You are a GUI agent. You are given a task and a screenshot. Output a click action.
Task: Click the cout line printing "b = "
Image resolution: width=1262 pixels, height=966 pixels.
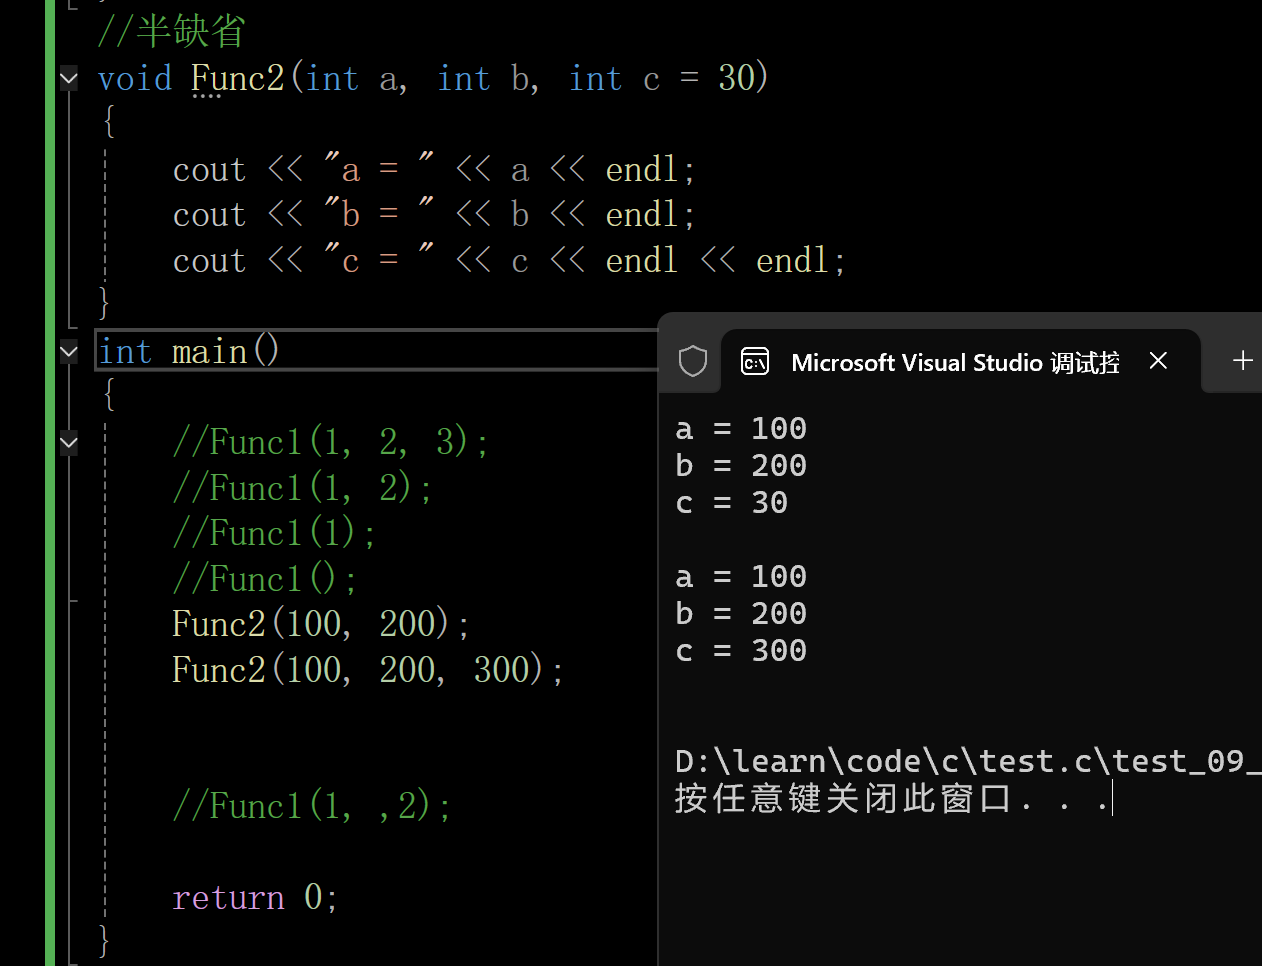click(434, 214)
